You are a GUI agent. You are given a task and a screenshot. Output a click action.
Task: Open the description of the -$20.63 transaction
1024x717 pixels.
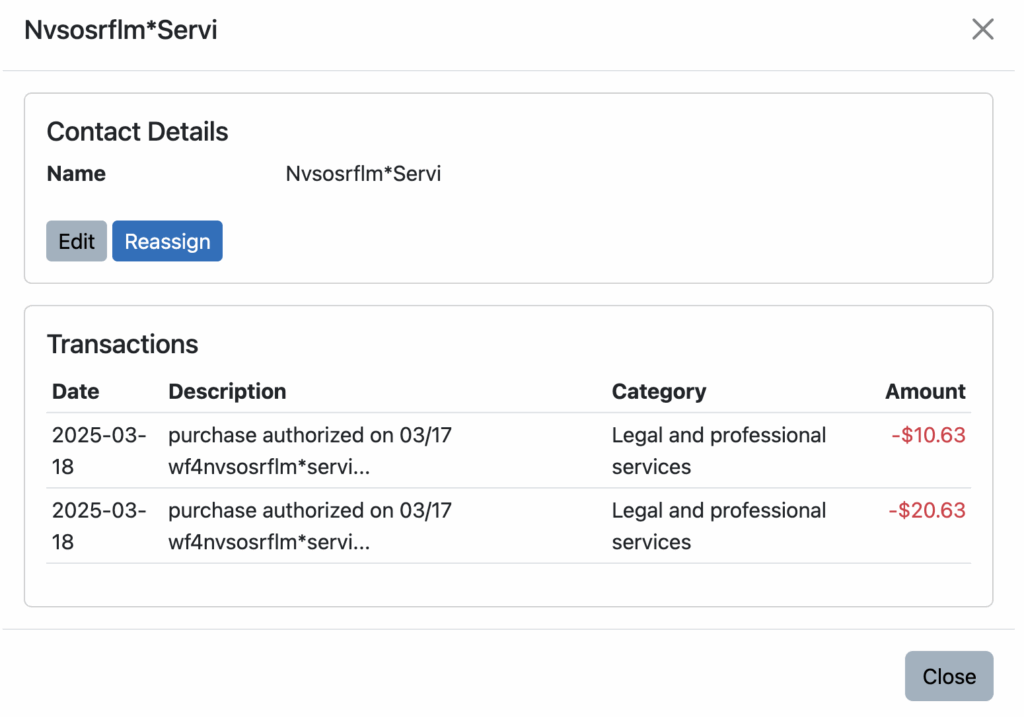(x=309, y=526)
